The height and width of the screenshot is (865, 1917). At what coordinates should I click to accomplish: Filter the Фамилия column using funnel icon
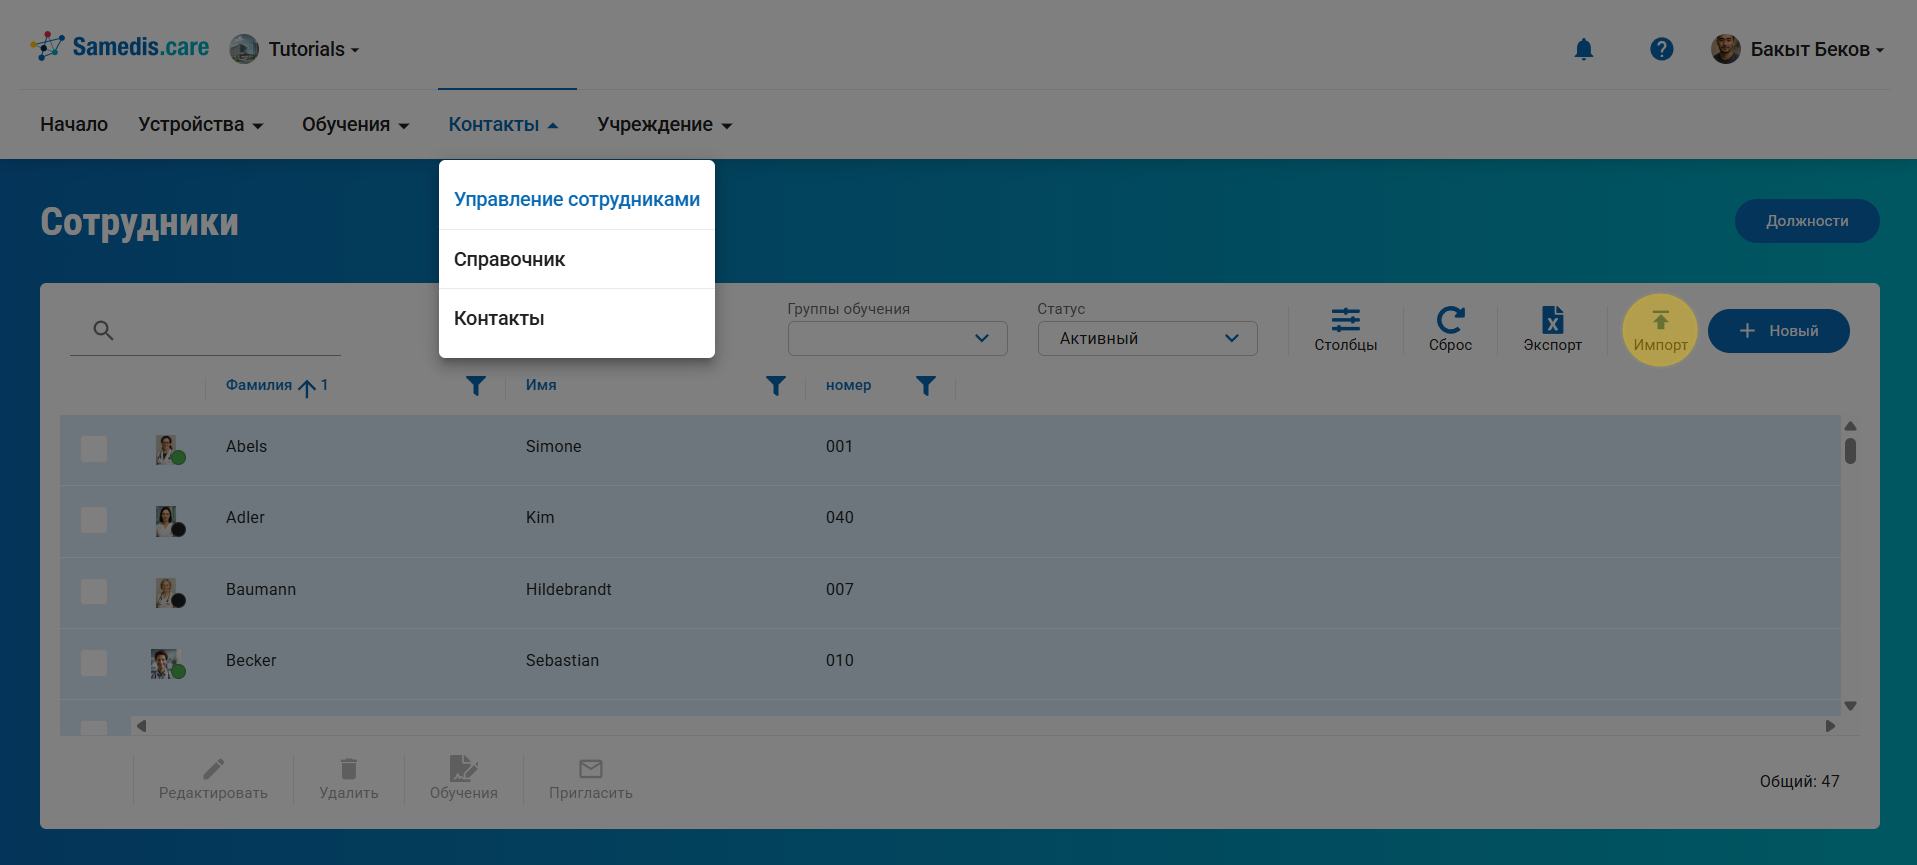click(476, 386)
